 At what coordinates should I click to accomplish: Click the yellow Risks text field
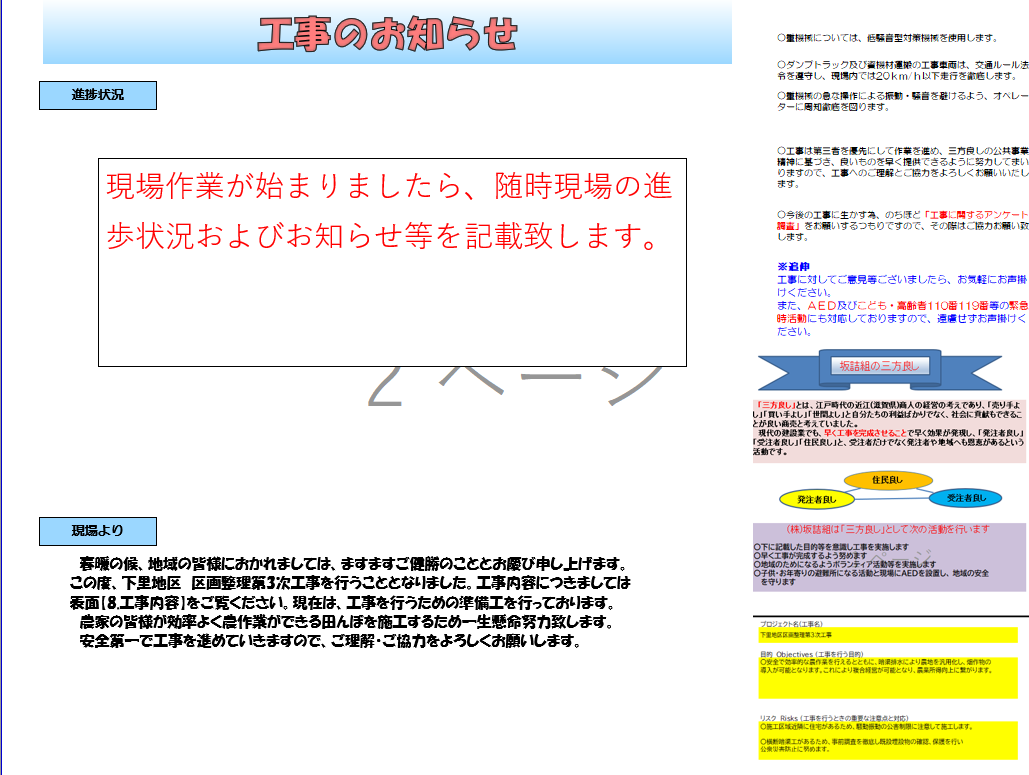[887, 741]
